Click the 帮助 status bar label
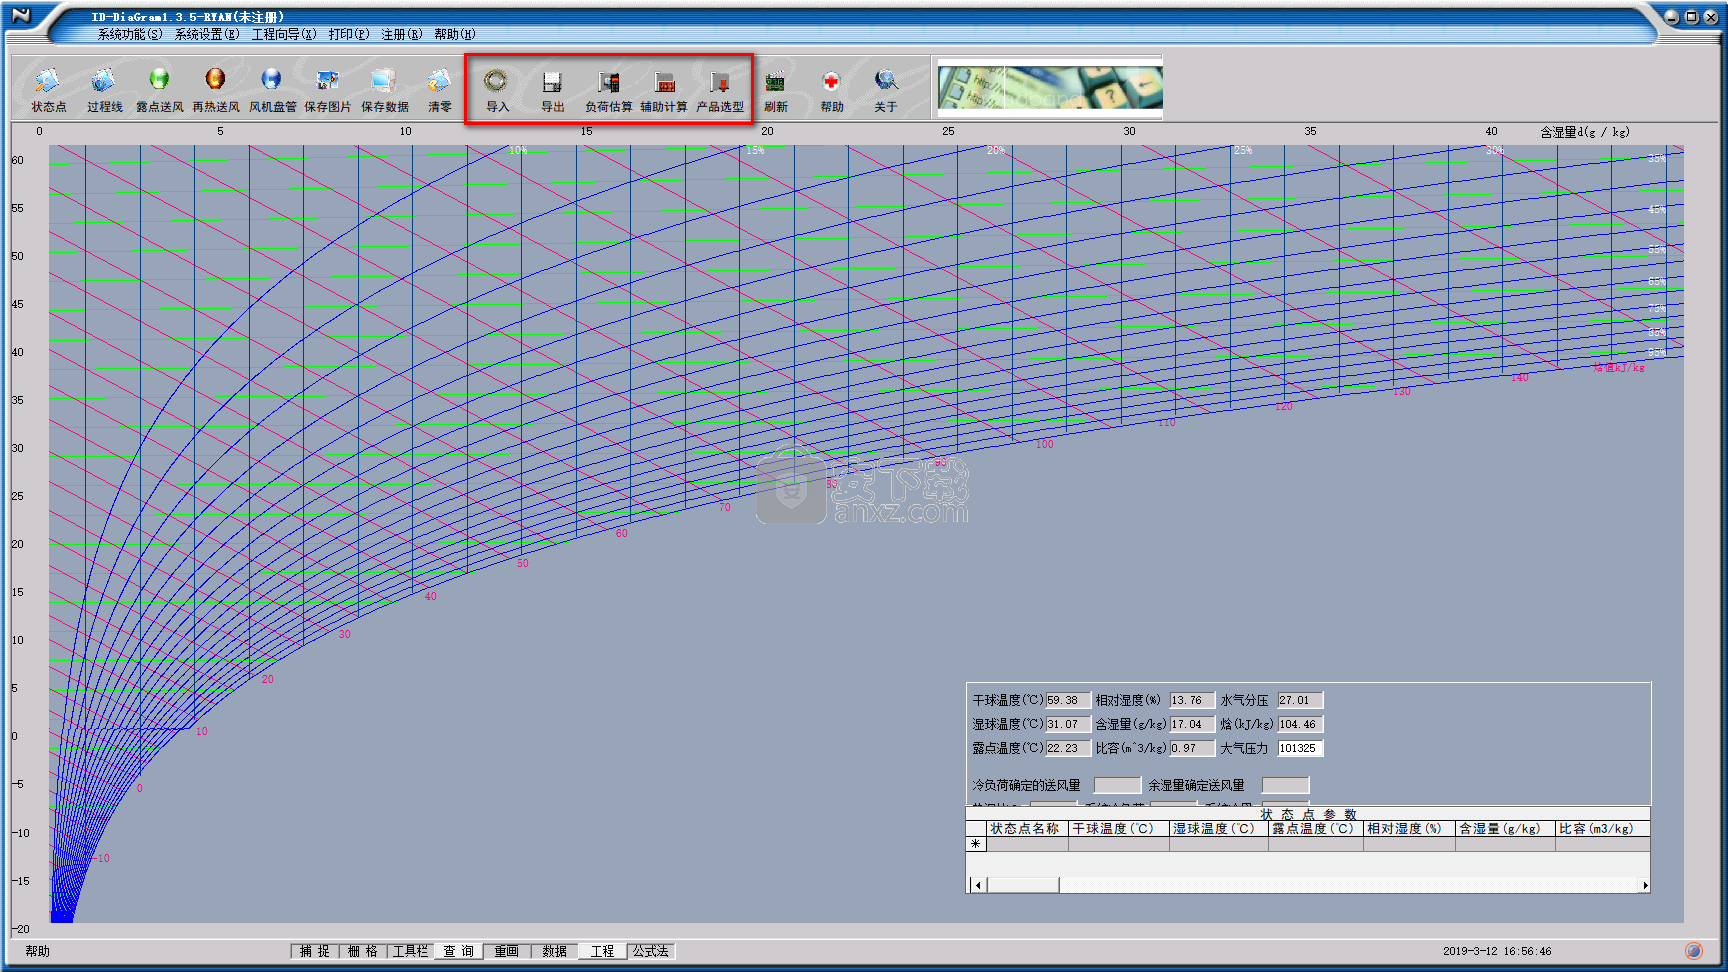Viewport: 1728px width, 972px height. [38, 951]
